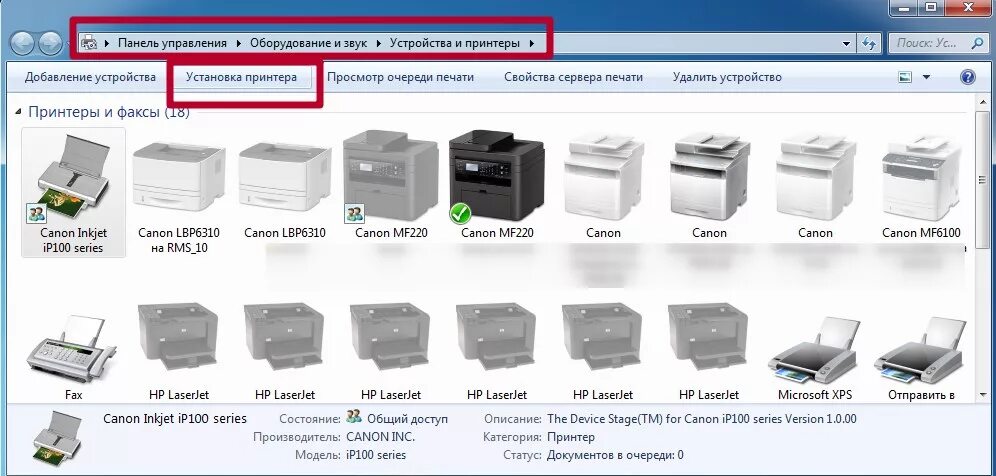Expand chevron after Панель управления
The width and height of the screenshot is (996, 476).
pyautogui.click(x=238, y=44)
